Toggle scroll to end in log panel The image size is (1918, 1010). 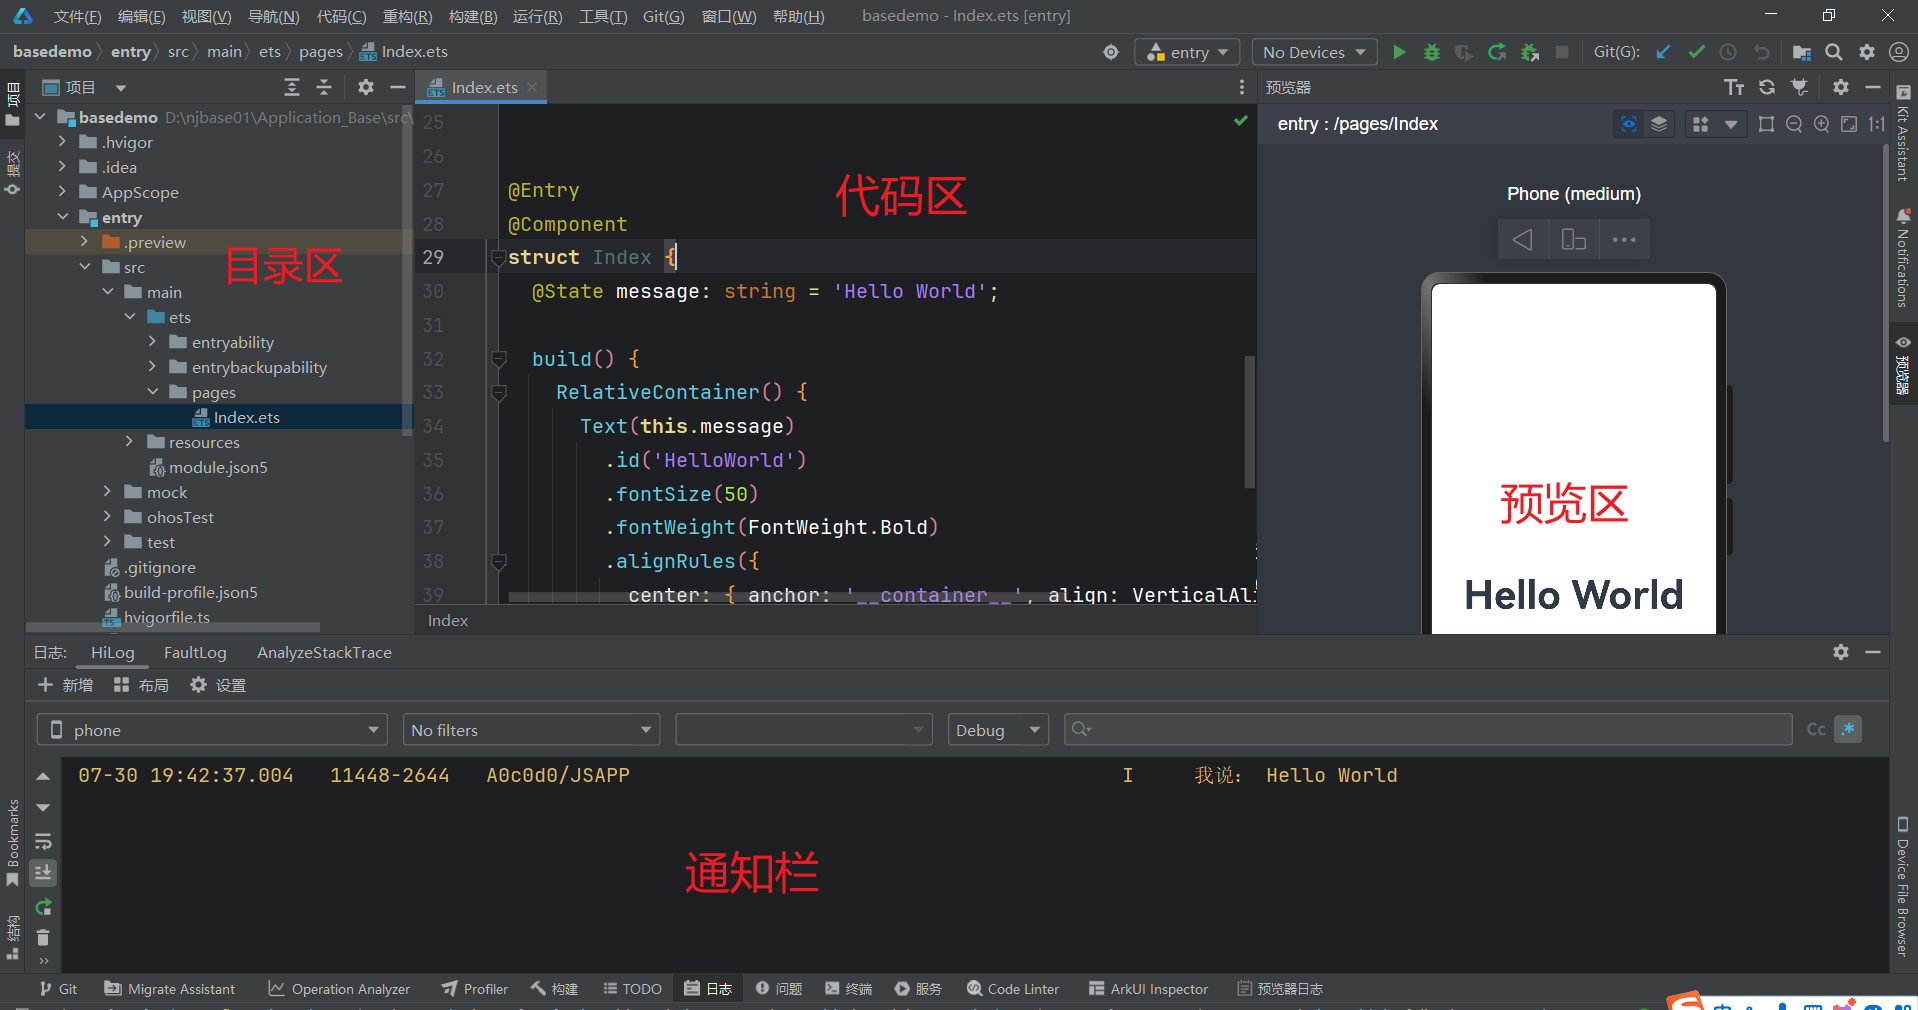pyautogui.click(x=43, y=872)
